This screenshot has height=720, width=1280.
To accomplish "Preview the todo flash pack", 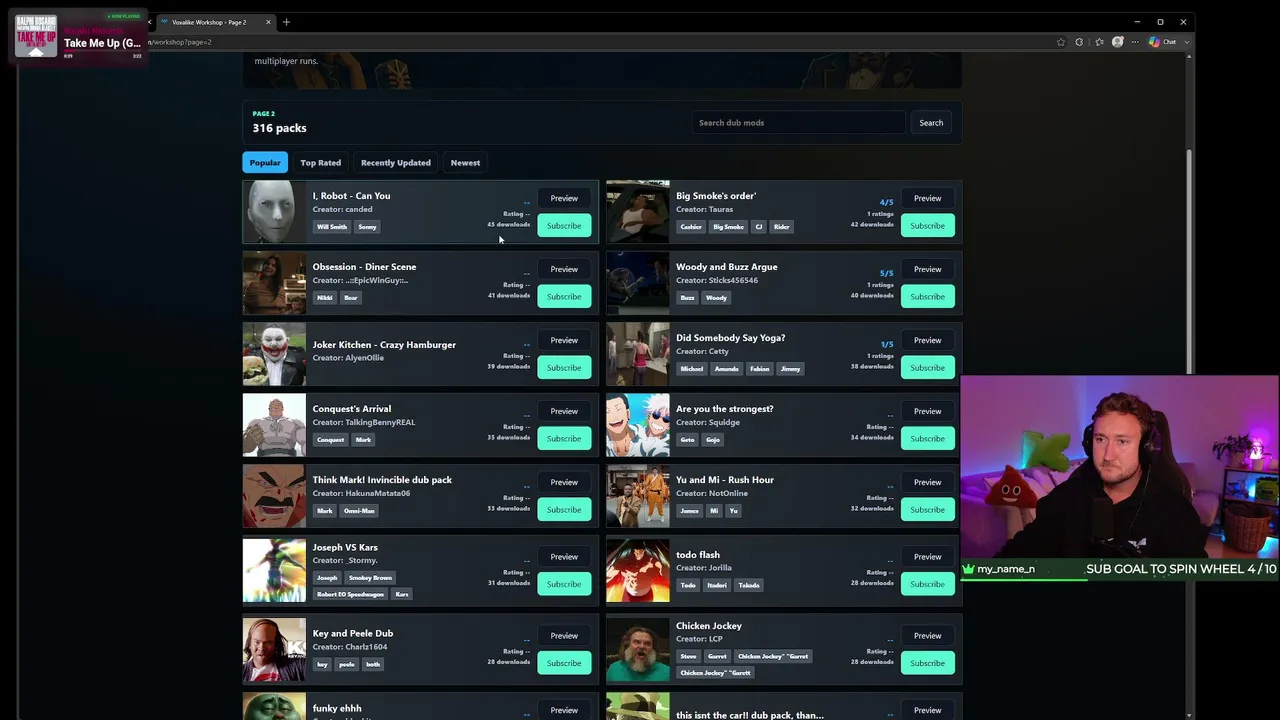I will coord(927,557).
